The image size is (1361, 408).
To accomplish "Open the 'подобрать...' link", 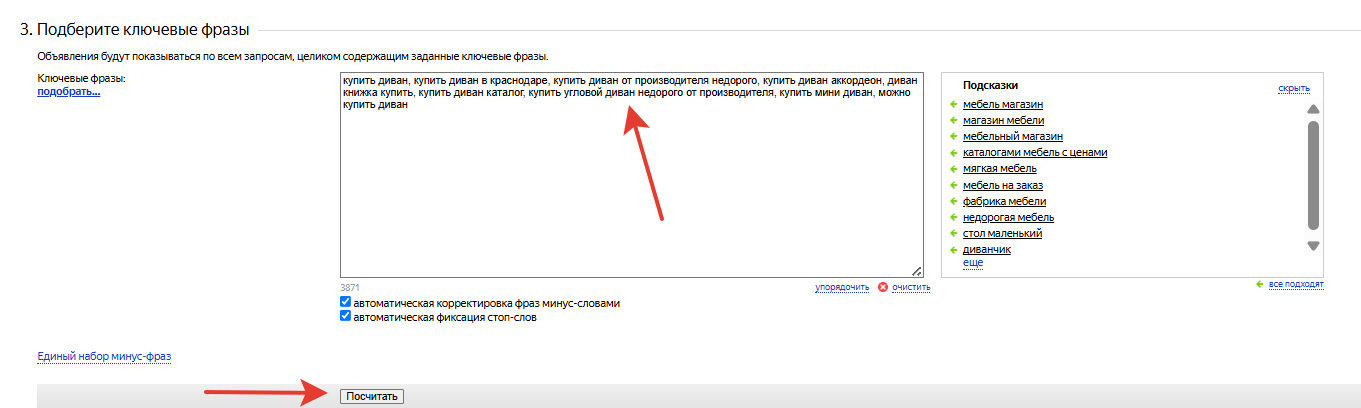I will pos(69,92).
